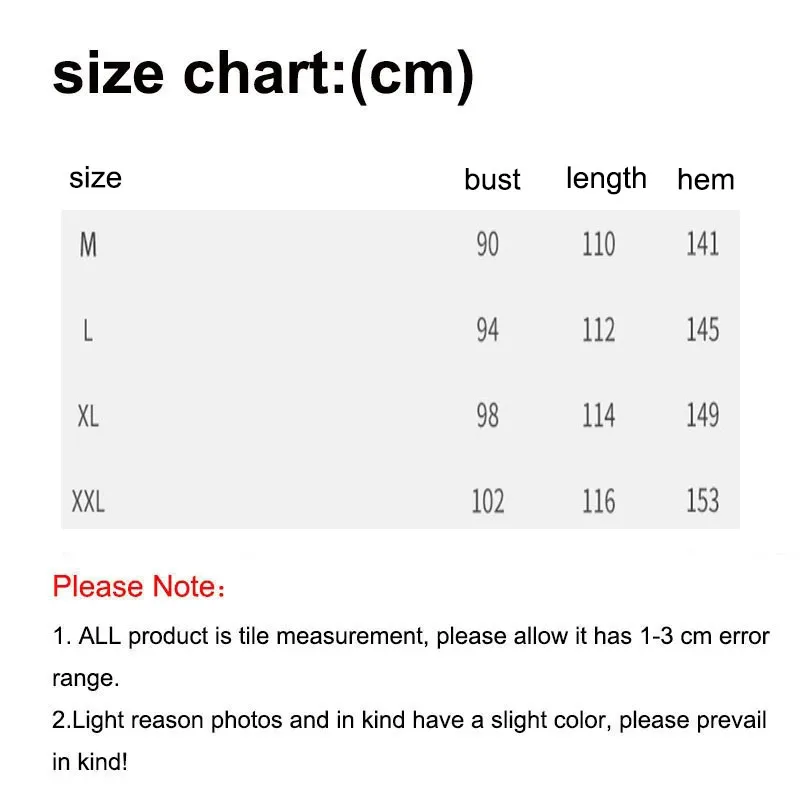The height and width of the screenshot is (800, 800).
Task: Select the L size row label
Action: (88, 330)
